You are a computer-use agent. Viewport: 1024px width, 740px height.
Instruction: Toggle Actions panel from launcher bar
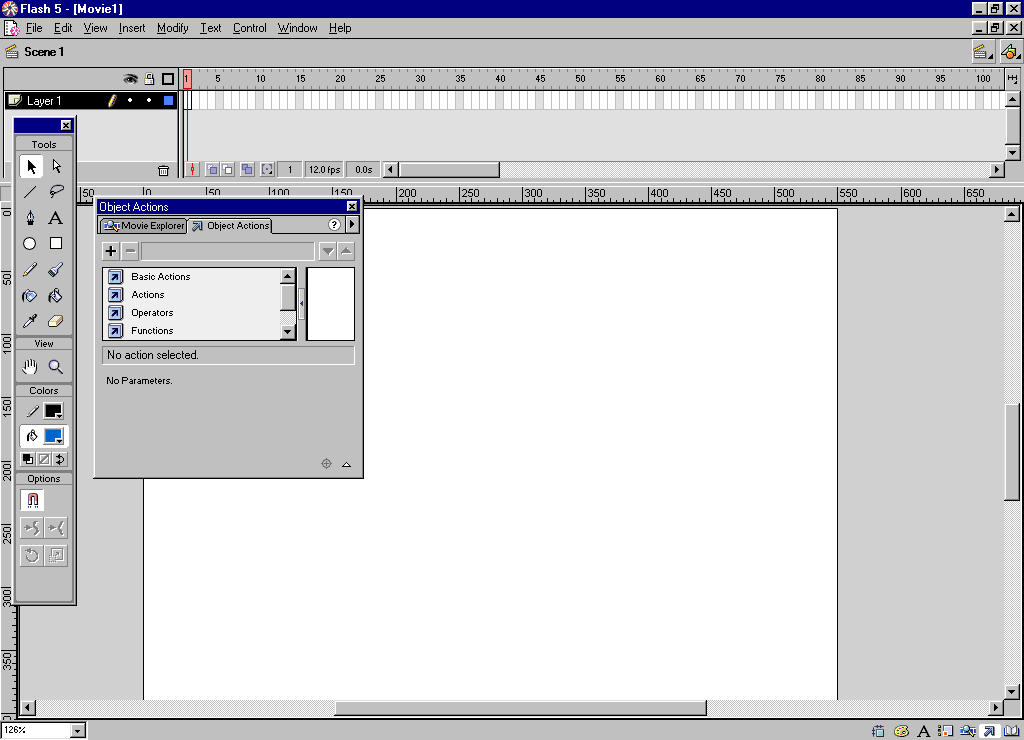pyautogui.click(x=989, y=731)
